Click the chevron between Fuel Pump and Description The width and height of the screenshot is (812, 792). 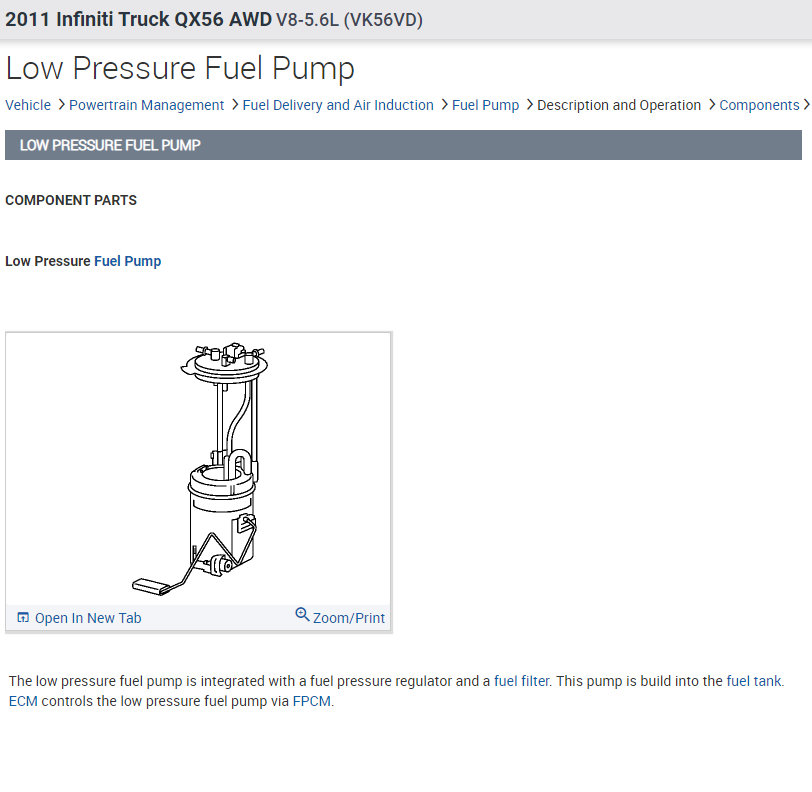click(528, 105)
